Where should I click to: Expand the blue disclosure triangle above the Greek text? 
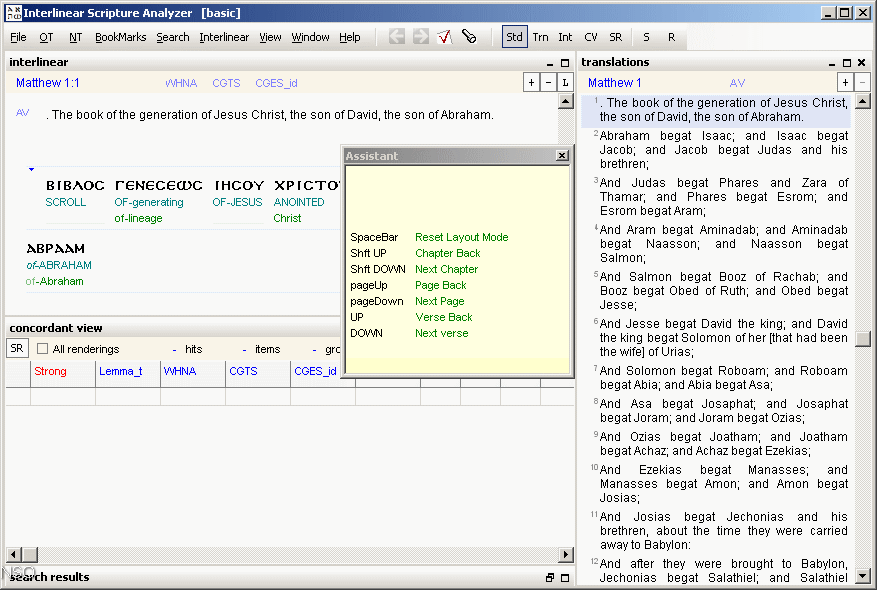pos(31,168)
